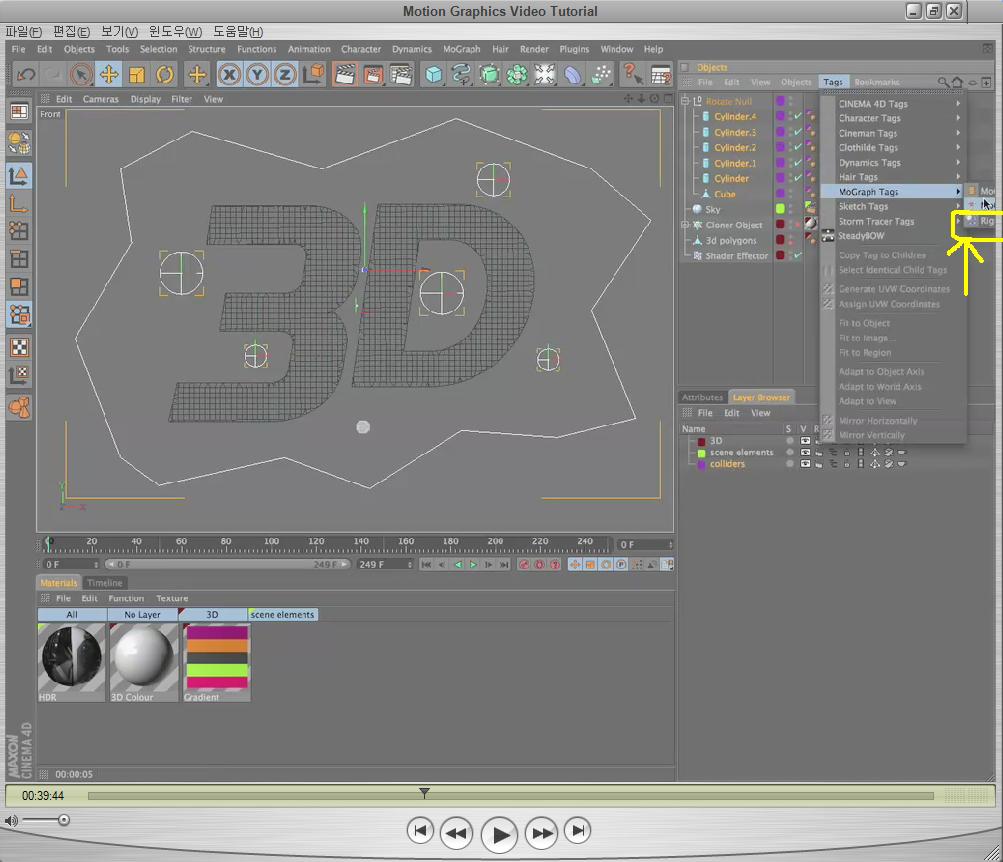Toggle the solo dot for the 3D layer

tap(790, 441)
